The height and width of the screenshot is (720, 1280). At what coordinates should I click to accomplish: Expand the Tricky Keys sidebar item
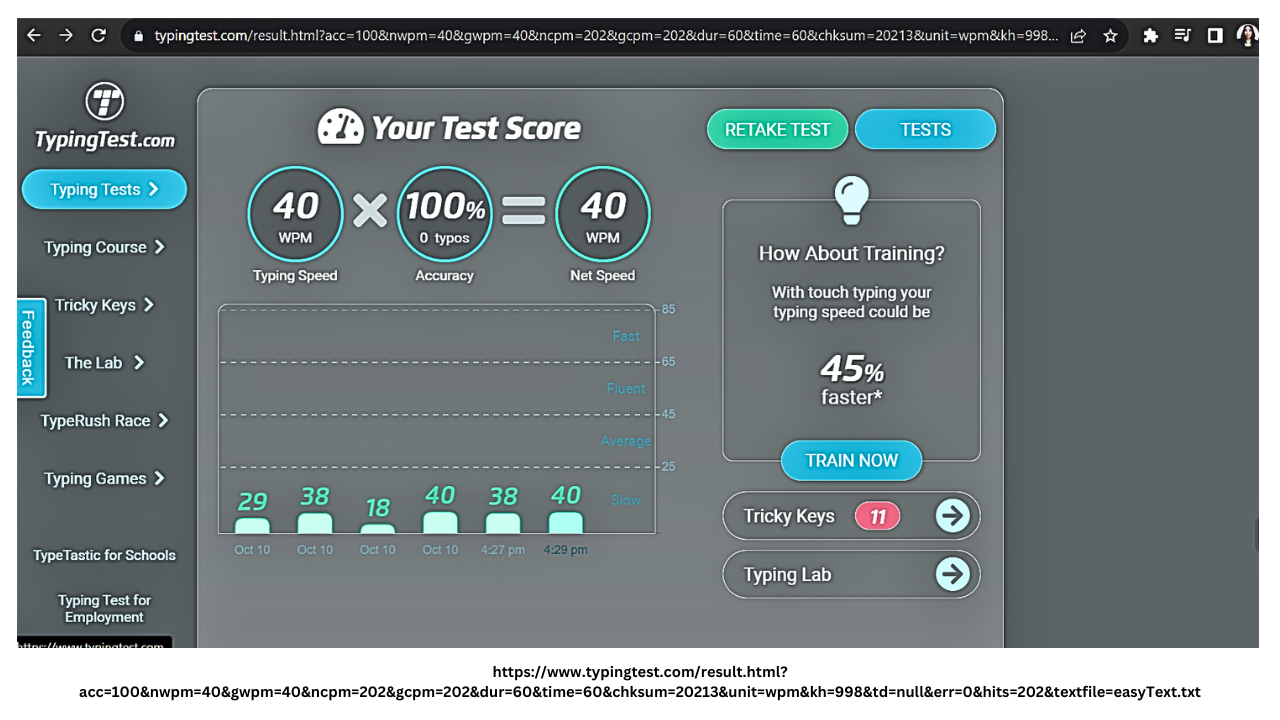click(104, 305)
